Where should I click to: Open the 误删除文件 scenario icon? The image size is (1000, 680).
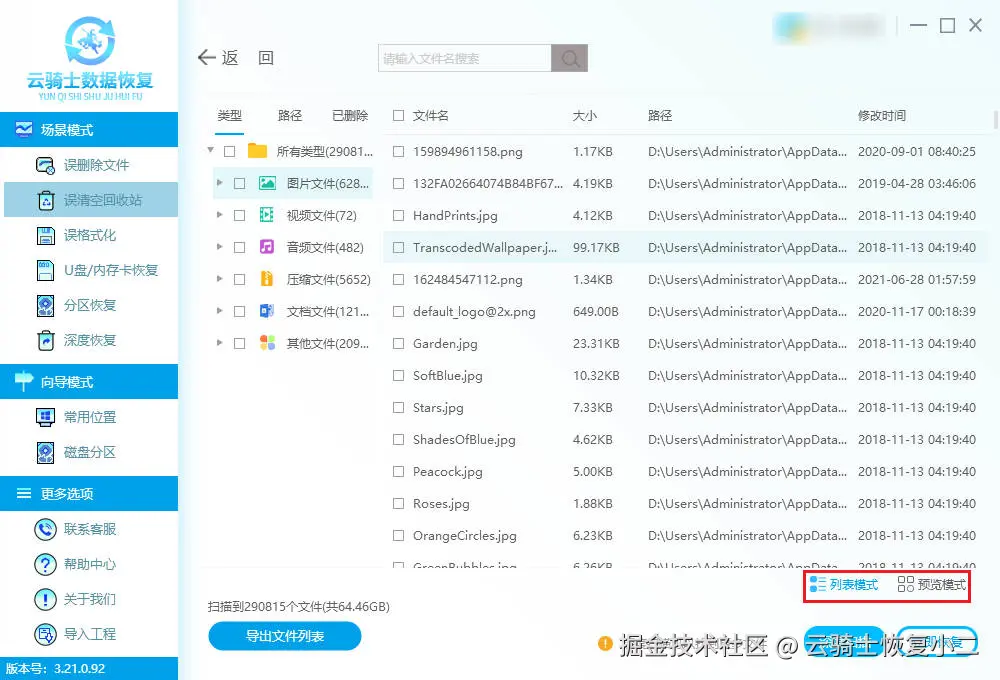[45, 165]
